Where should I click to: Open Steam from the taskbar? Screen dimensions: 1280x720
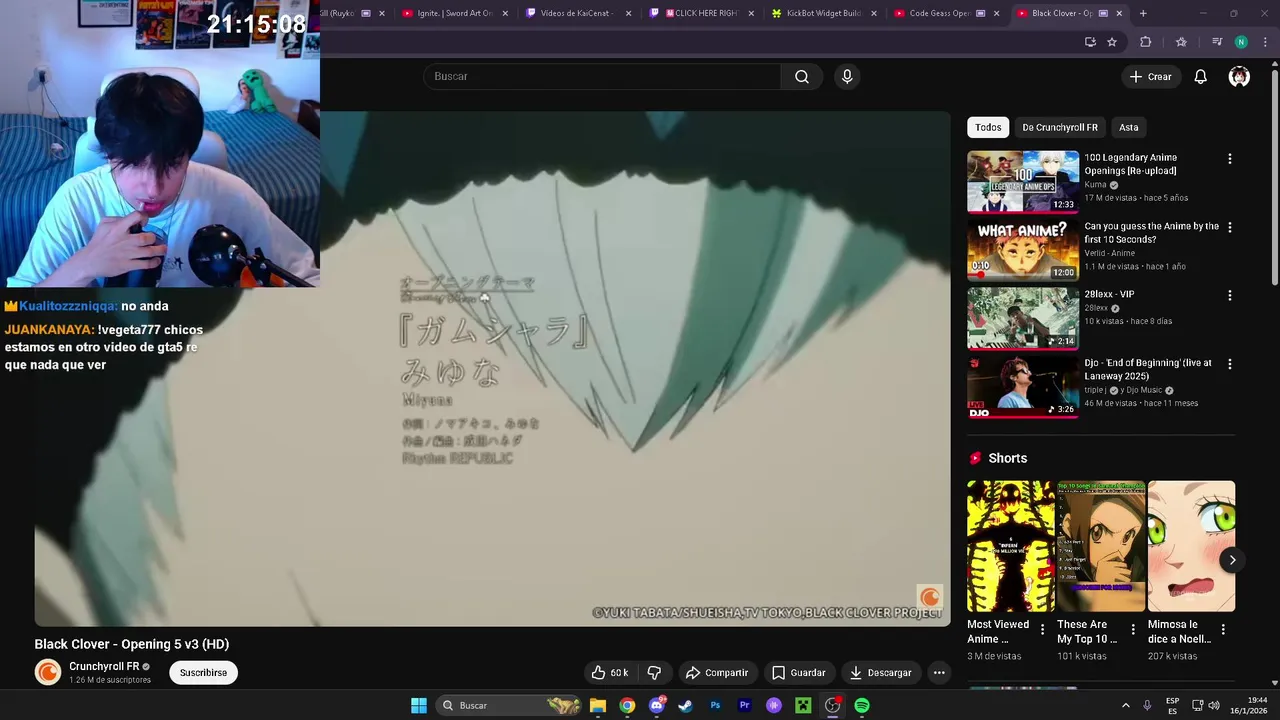[686, 706]
